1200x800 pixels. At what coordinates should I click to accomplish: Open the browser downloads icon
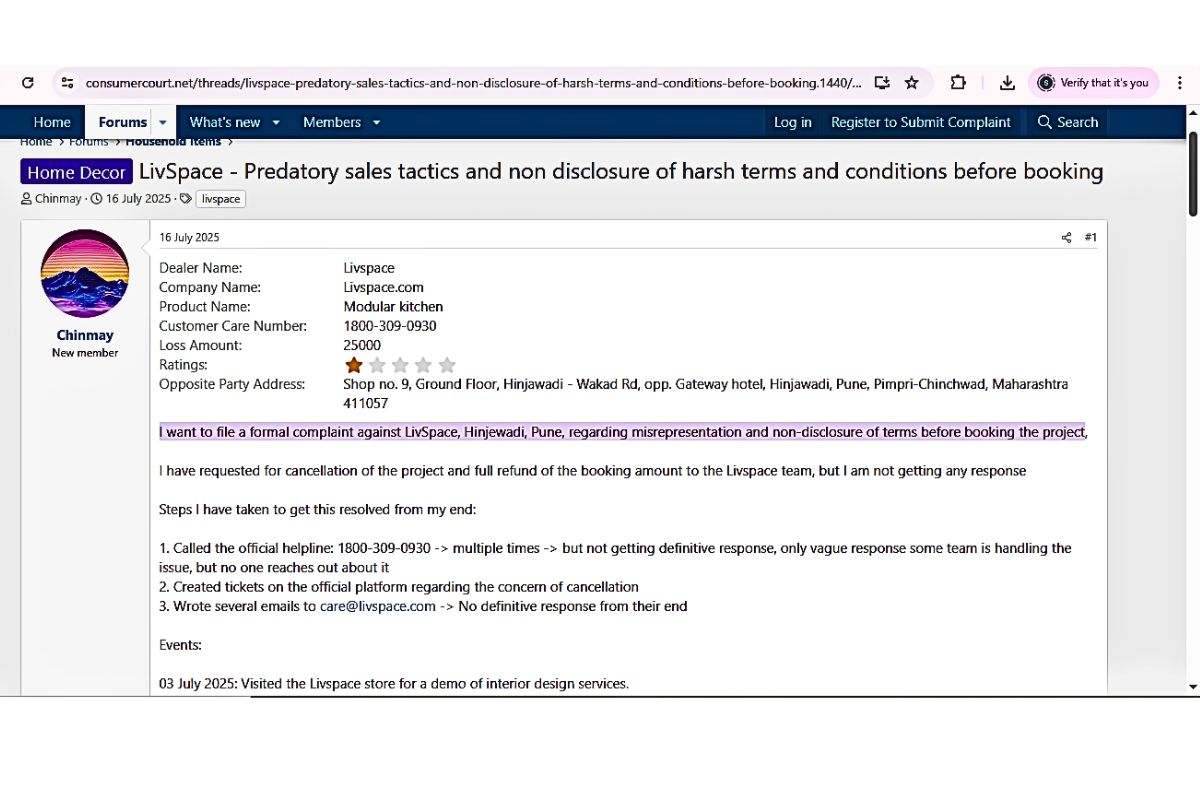1007,83
